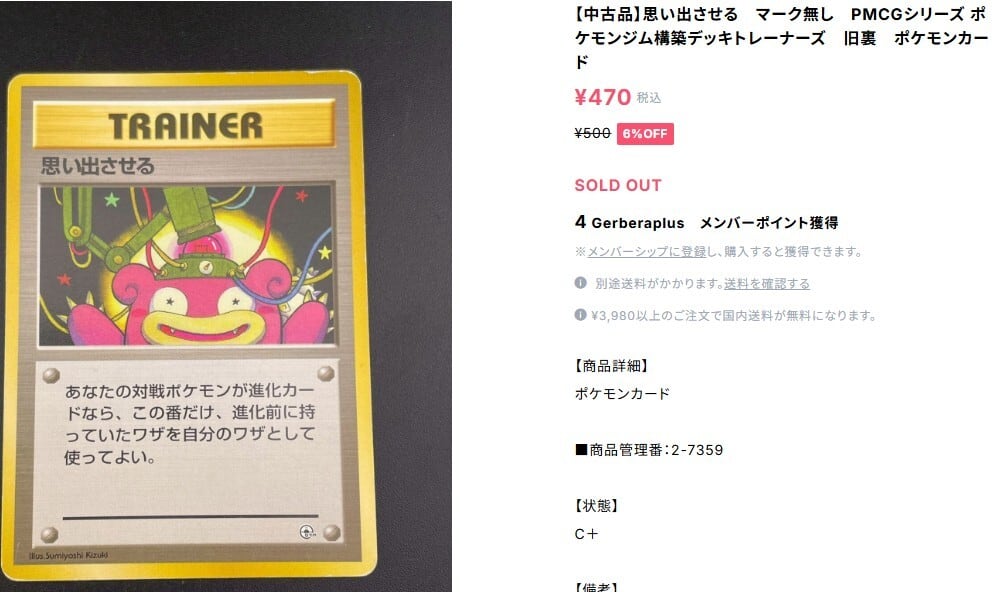Viewport: 997px width, 592px height.
Task: Click the ¥470 sale price
Action: click(x=603, y=97)
